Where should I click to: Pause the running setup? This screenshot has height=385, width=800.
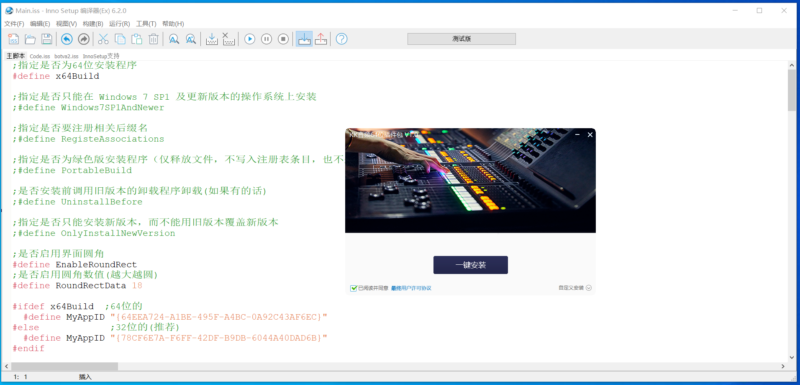pos(266,39)
